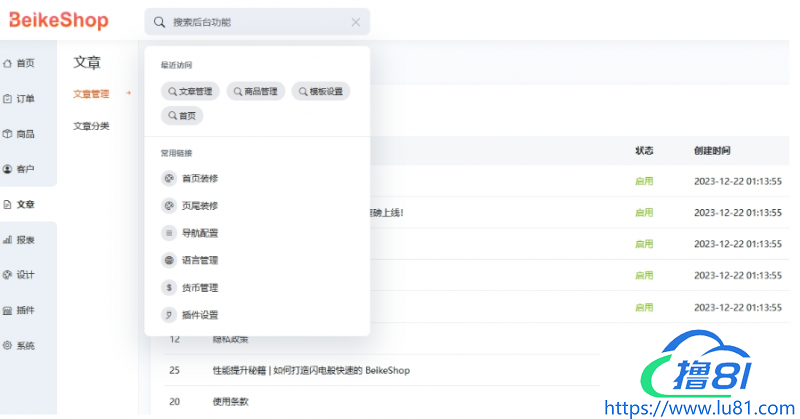This screenshot has height=419, width=800.
Task: Click the 系统 gear icon in sidebar
Action: pos(8,345)
